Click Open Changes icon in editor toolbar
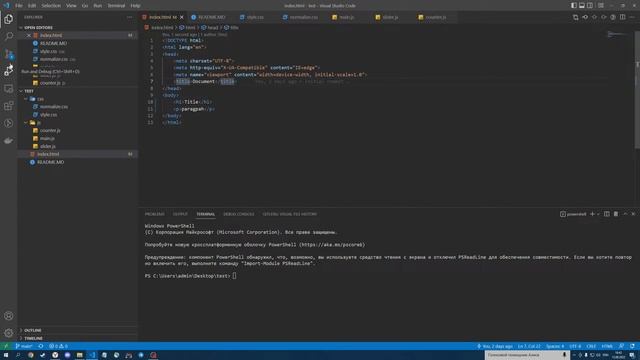The width and height of the screenshot is (640, 360). click(576, 17)
